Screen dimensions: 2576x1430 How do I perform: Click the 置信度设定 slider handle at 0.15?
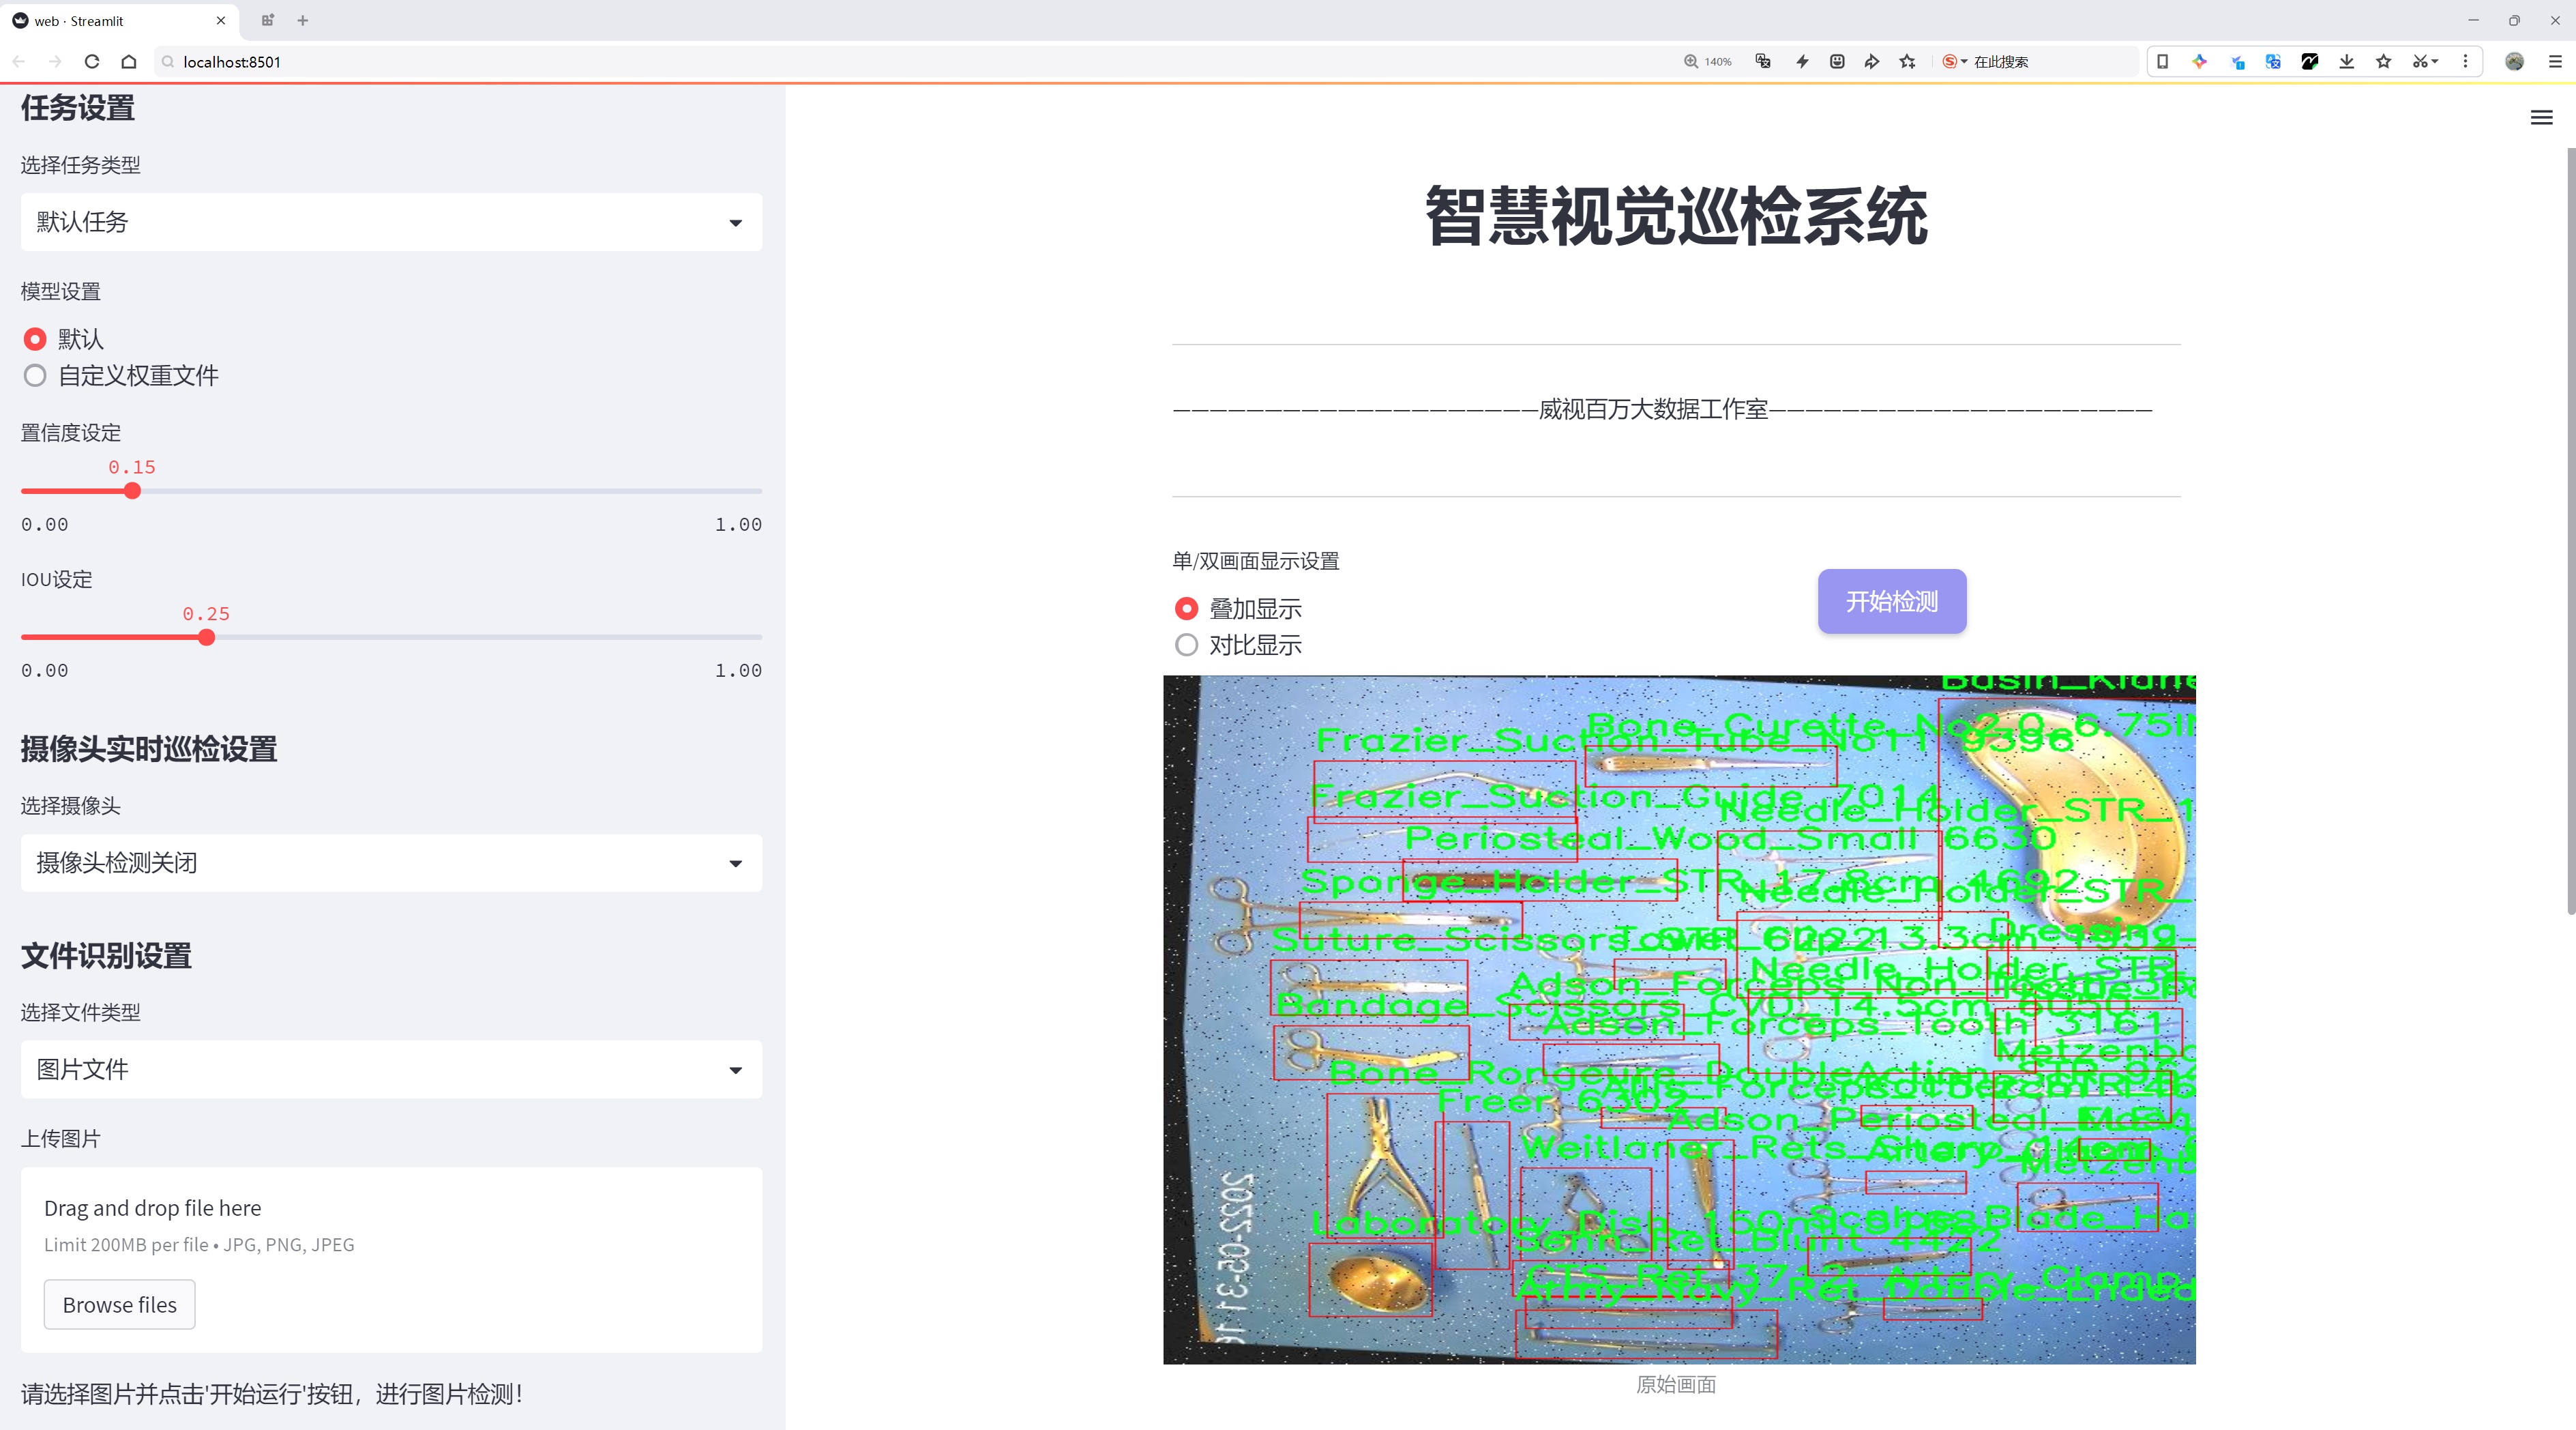(x=132, y=491)
